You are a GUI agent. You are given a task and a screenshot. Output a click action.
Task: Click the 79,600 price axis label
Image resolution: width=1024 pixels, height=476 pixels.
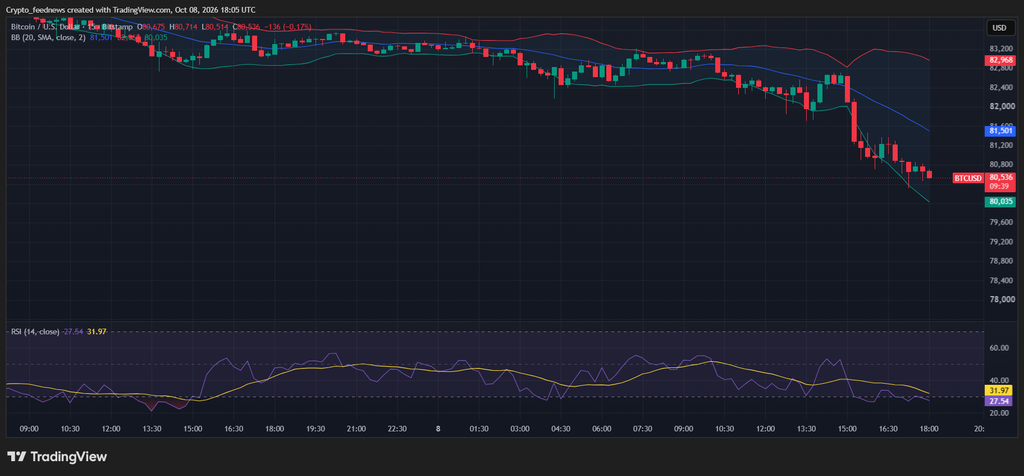pyautogui.click(x=1001, y=223)
